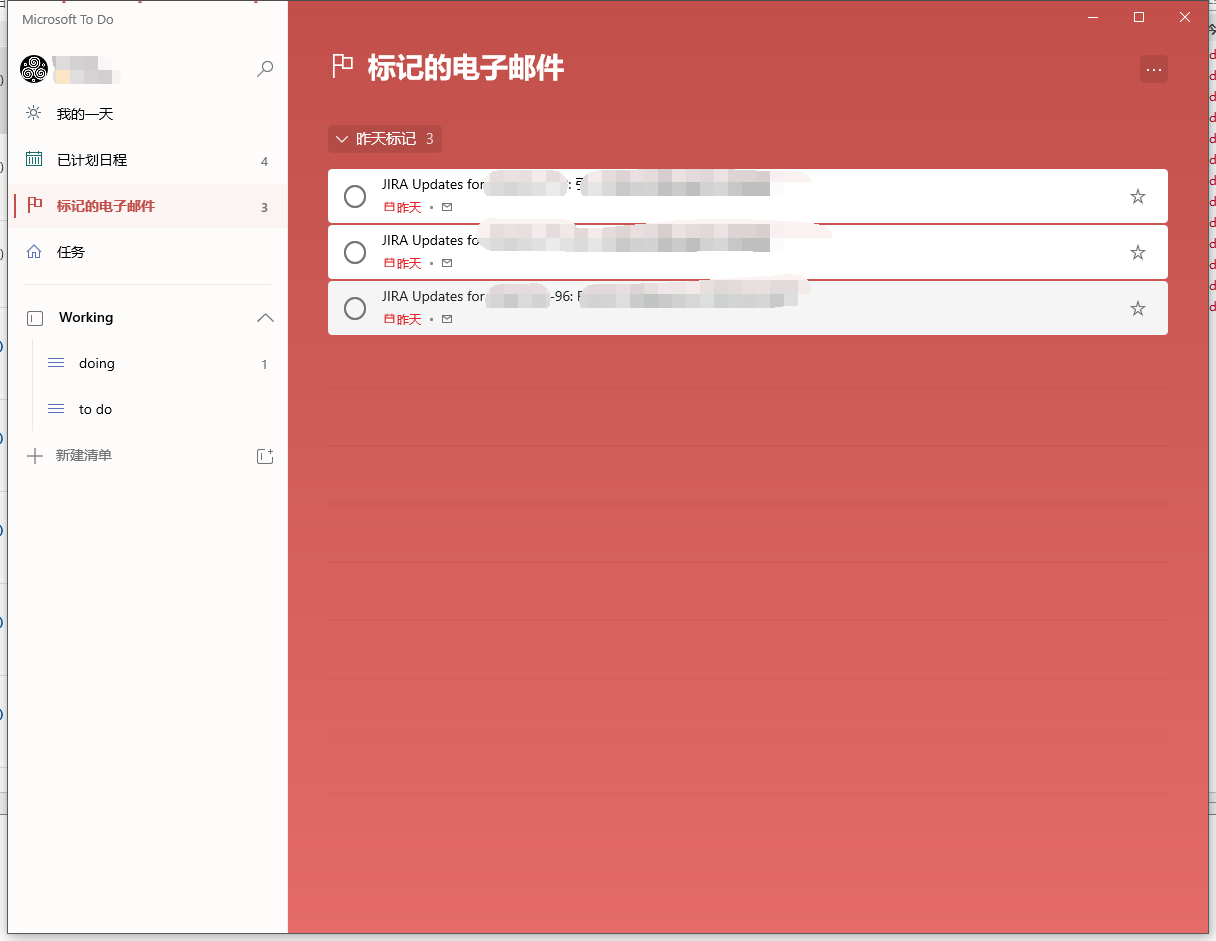Collapse the Working list group chevron
1216x941 pixels.
click(x=265, y=318)
